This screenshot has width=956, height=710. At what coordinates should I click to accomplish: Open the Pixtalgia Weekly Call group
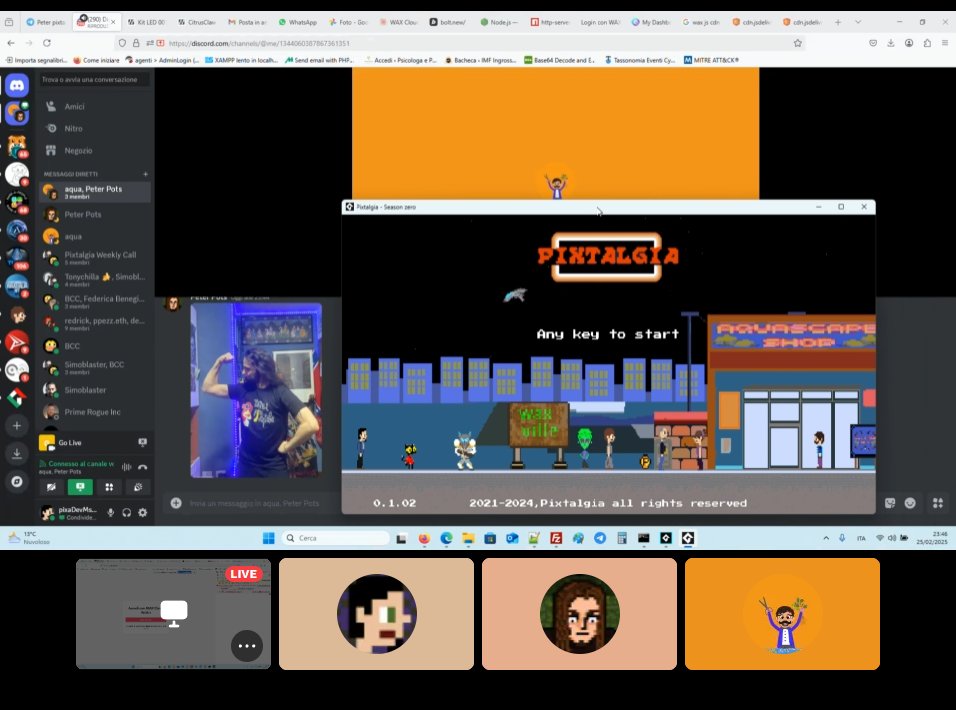(95, 258)
